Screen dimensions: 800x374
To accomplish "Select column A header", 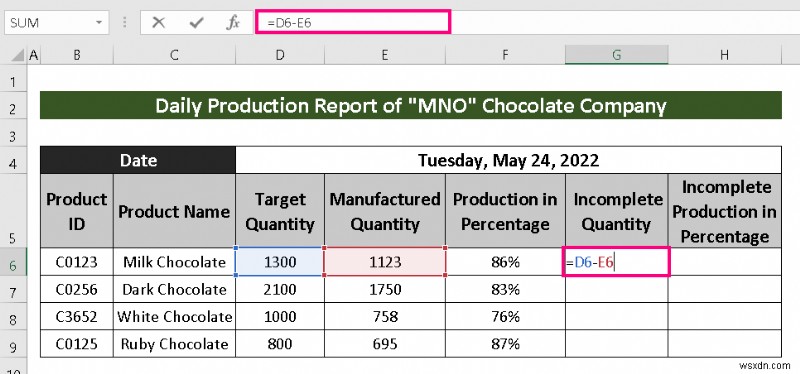I will (34, 55).
